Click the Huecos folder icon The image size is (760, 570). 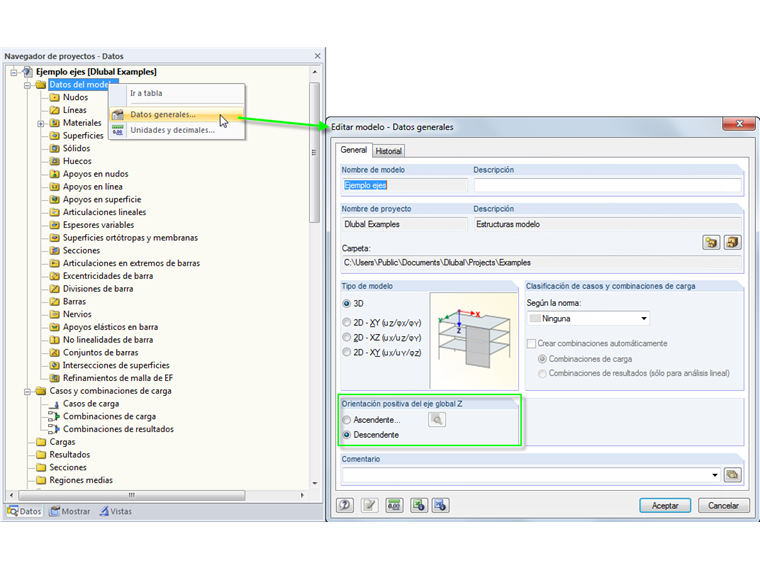point(55,161)
